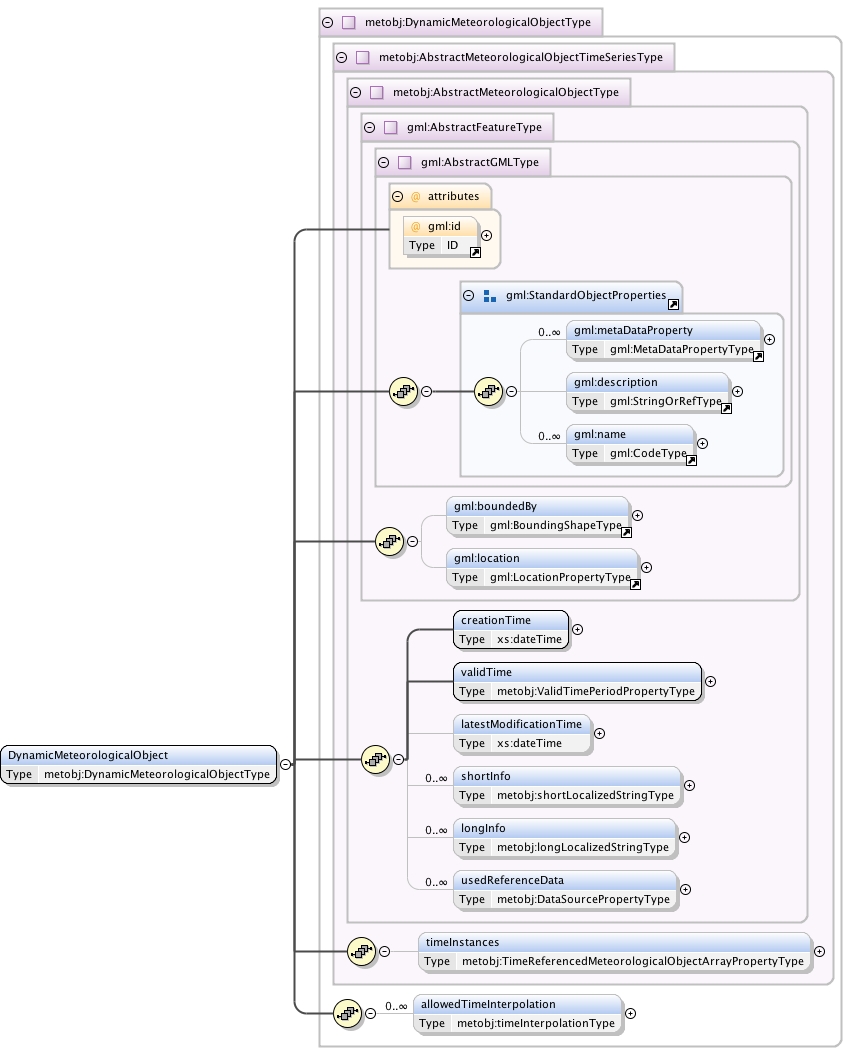Collapse the gml:AbstractGMLType box
Viewport: 843px width, 1048px height.
click(x=384, y=162)
